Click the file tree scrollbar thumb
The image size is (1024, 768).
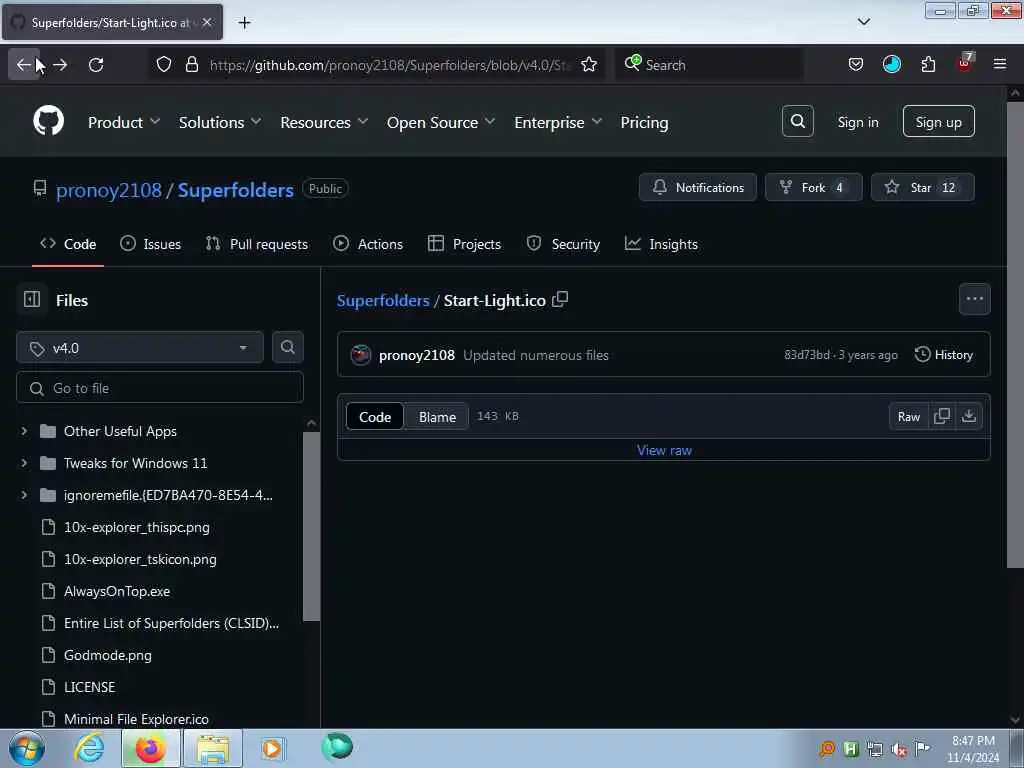pos(311,526)
